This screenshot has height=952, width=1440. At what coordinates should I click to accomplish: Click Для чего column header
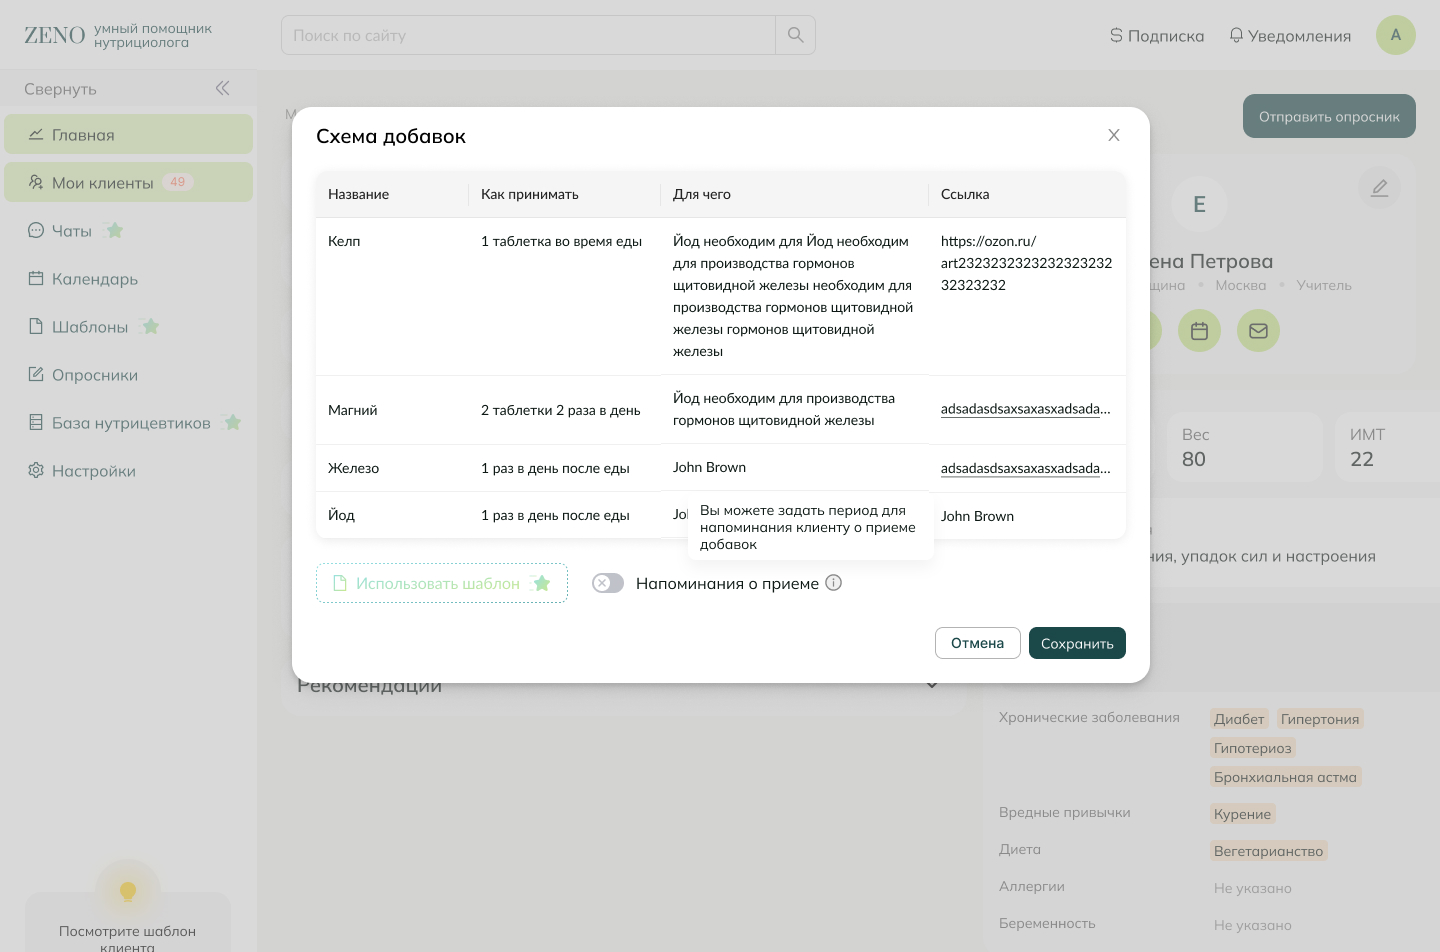click(x=795, y=194)
